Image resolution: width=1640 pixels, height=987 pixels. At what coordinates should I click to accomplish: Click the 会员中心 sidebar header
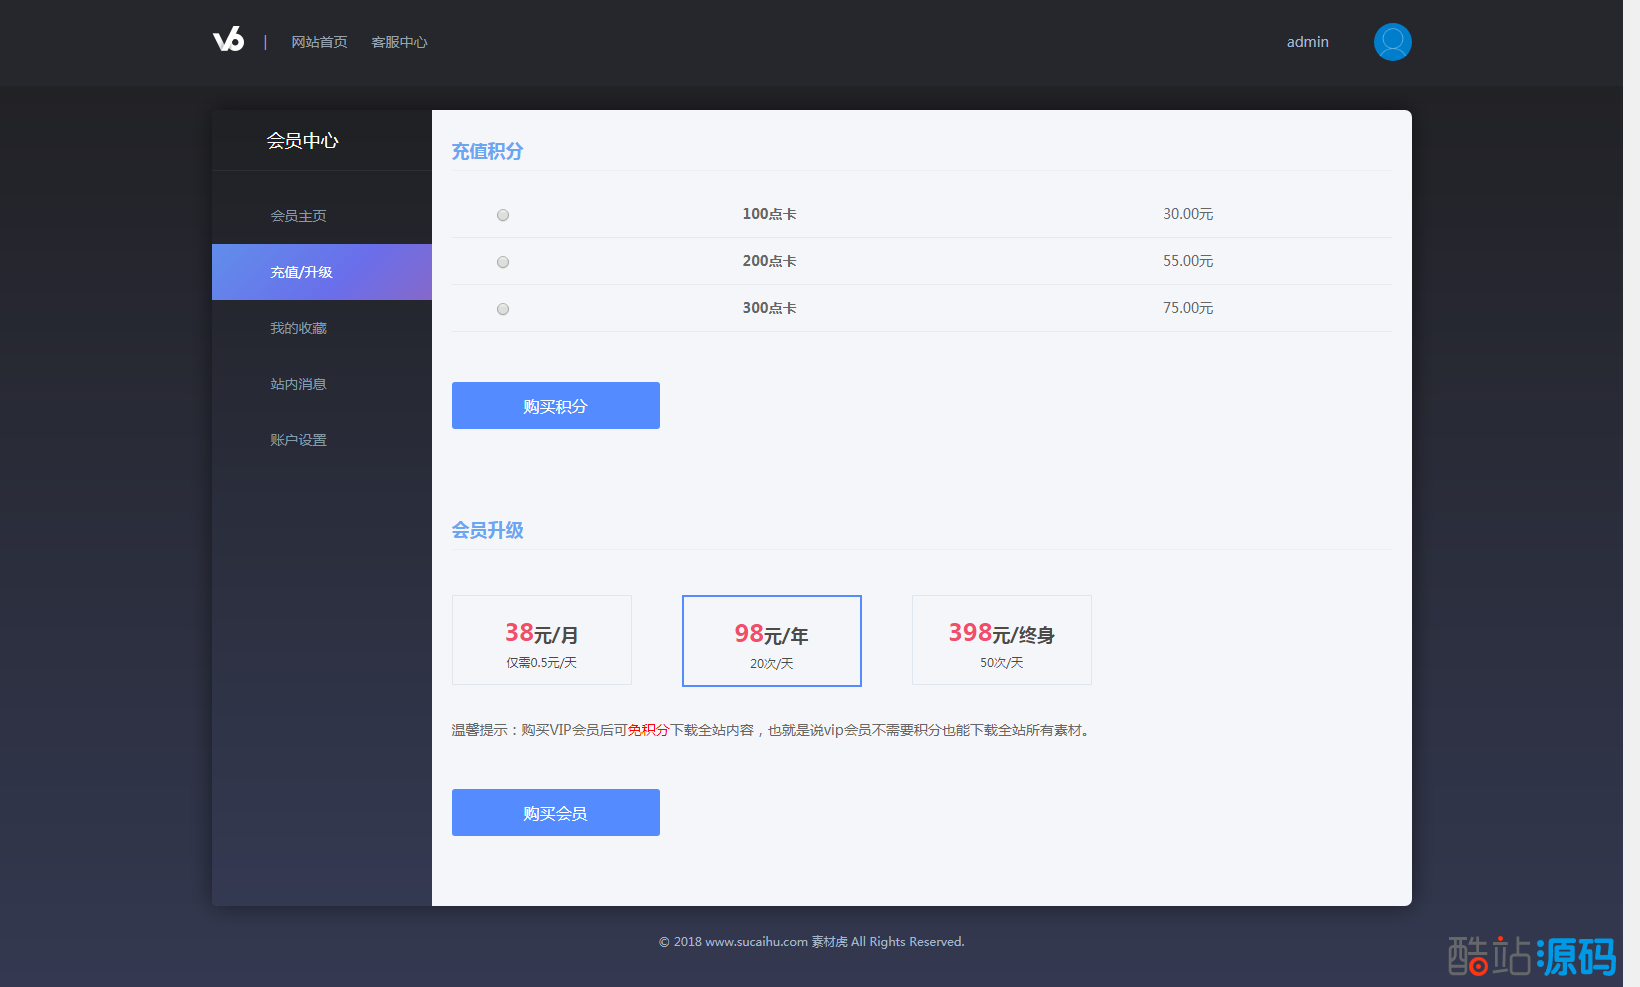pyautogui.click(x=302, y=141)
